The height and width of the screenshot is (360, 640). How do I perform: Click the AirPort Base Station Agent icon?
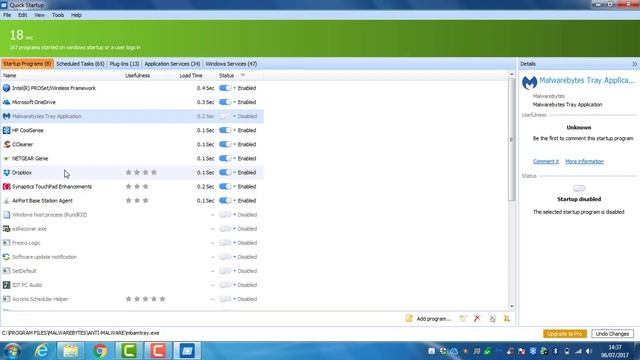coord(6,201)
